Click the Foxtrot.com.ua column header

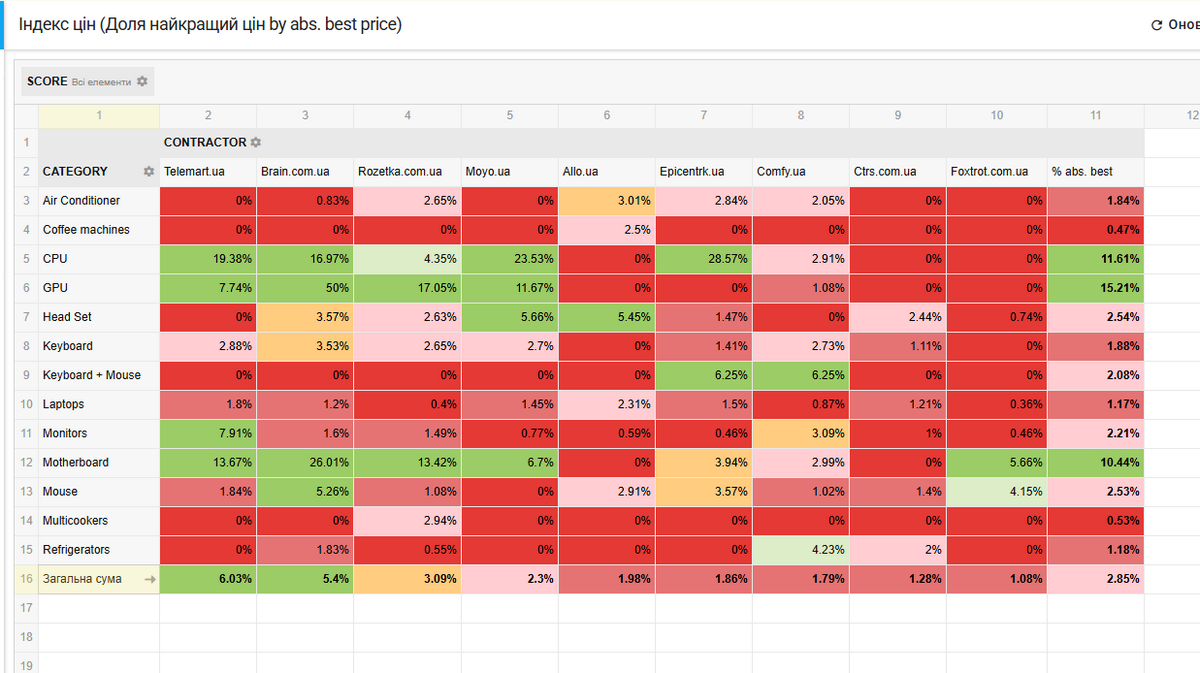point(989,172)
